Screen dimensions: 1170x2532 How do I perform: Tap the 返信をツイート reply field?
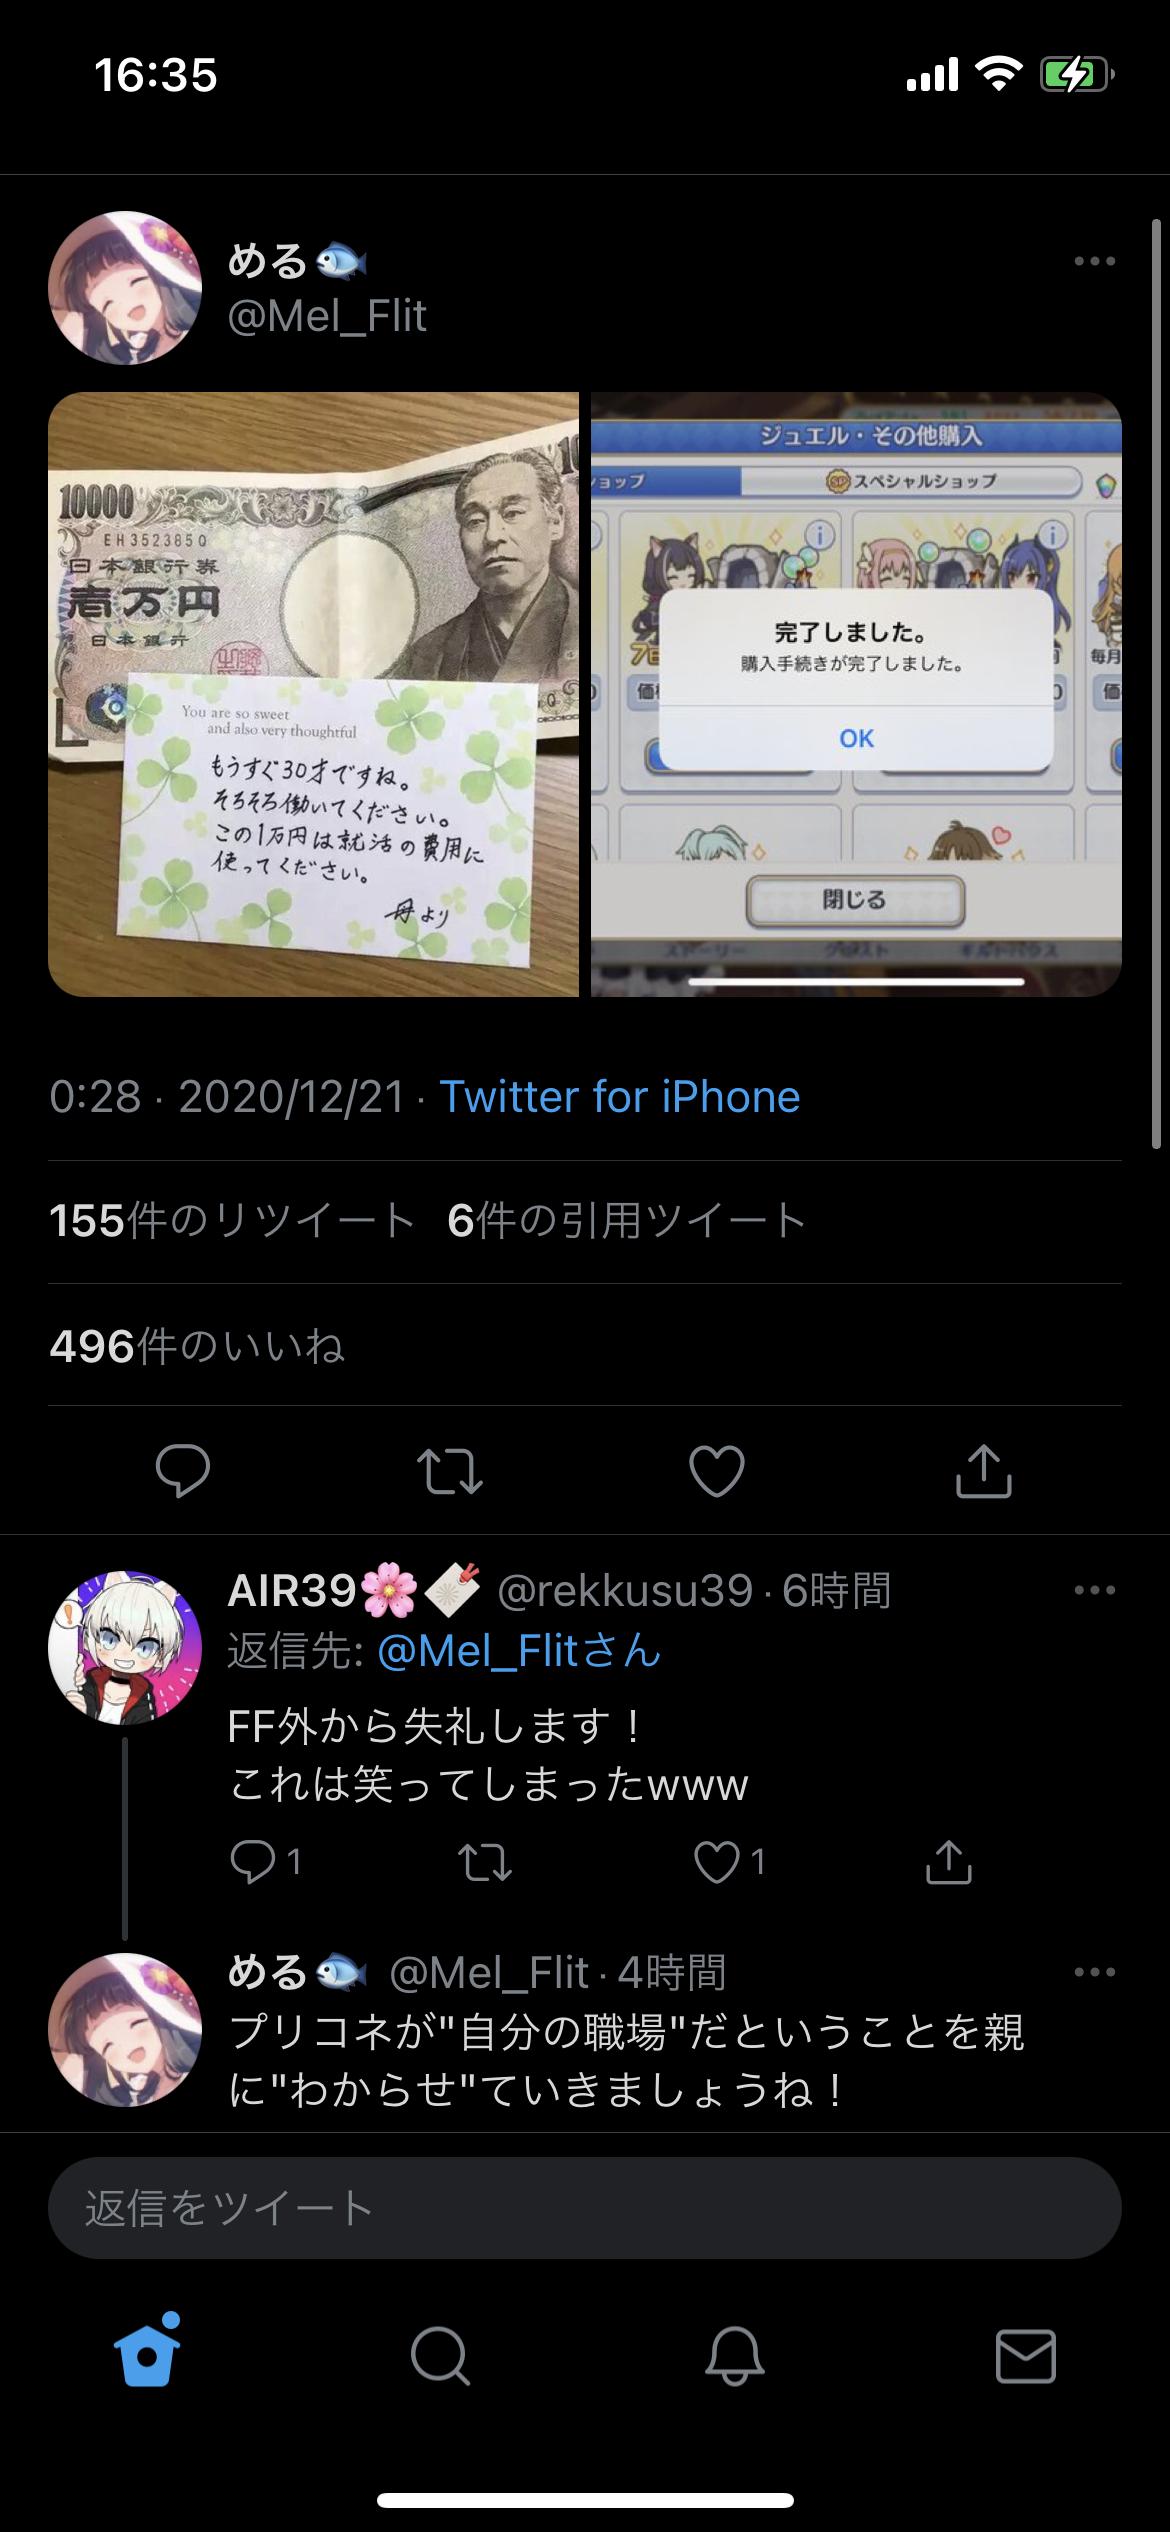click(x=585, y=2208)
